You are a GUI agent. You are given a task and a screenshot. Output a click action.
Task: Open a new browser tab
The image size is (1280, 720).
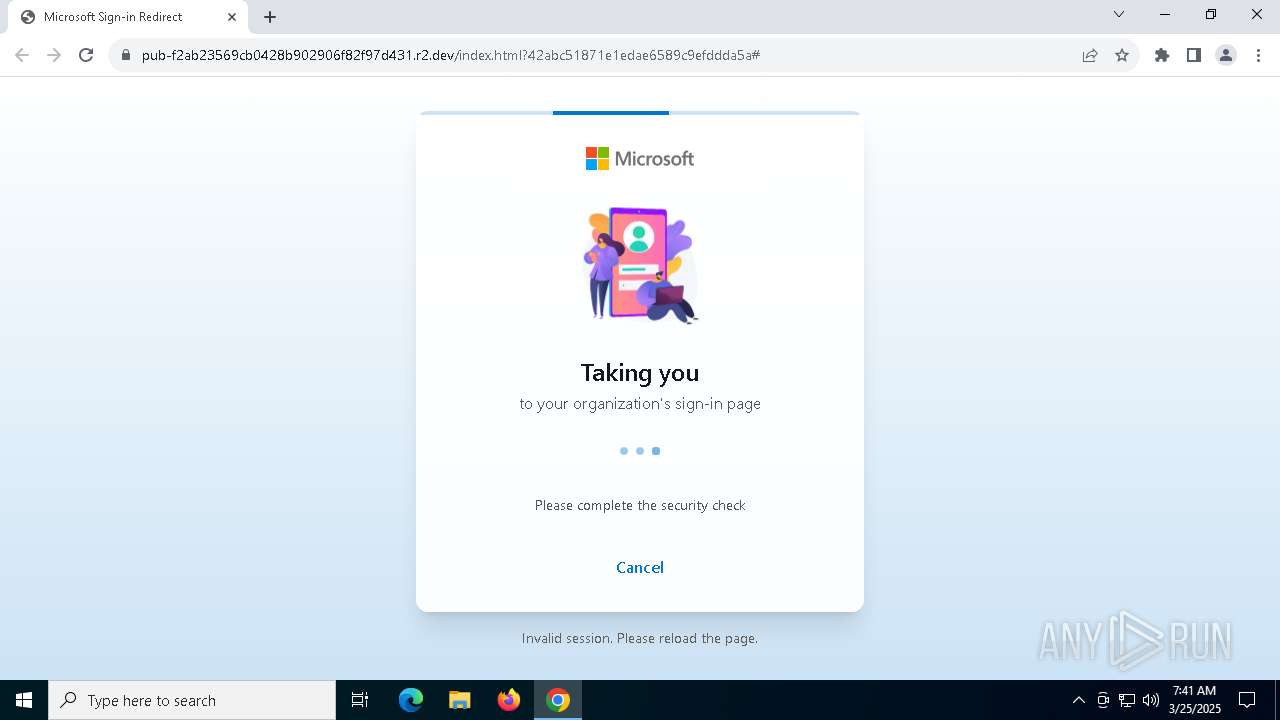tap(270, 17)
